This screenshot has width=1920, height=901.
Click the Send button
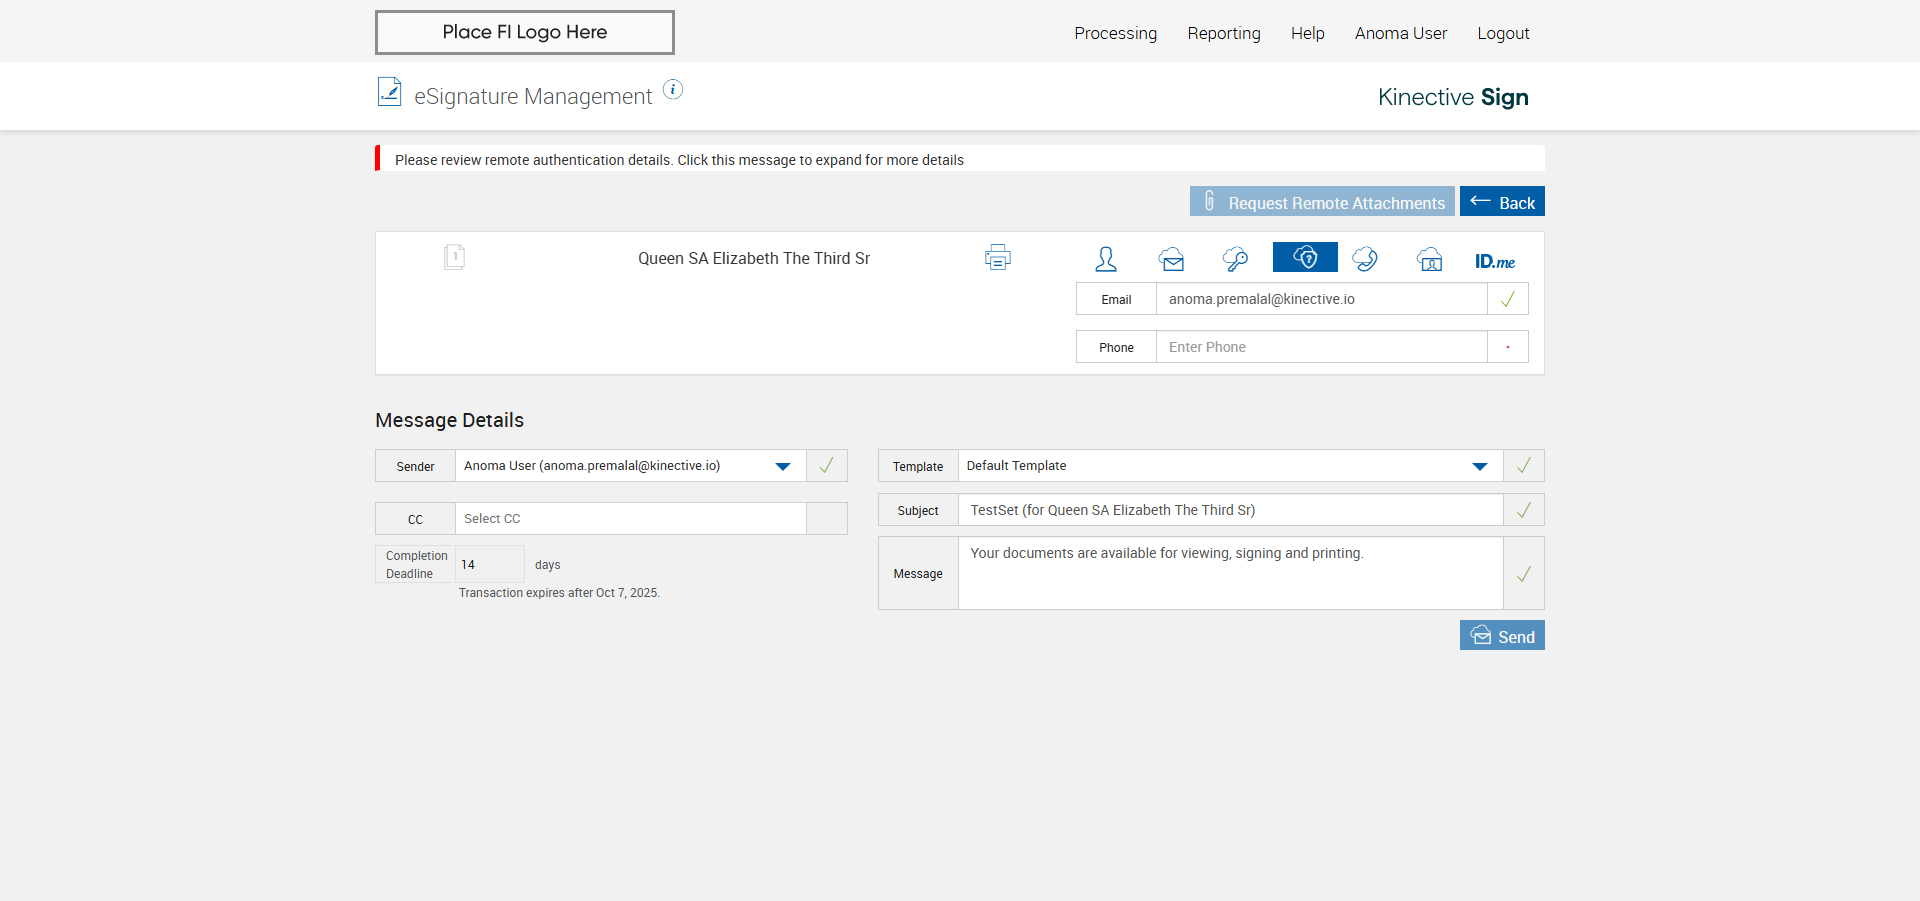[x=1502, y=636]
